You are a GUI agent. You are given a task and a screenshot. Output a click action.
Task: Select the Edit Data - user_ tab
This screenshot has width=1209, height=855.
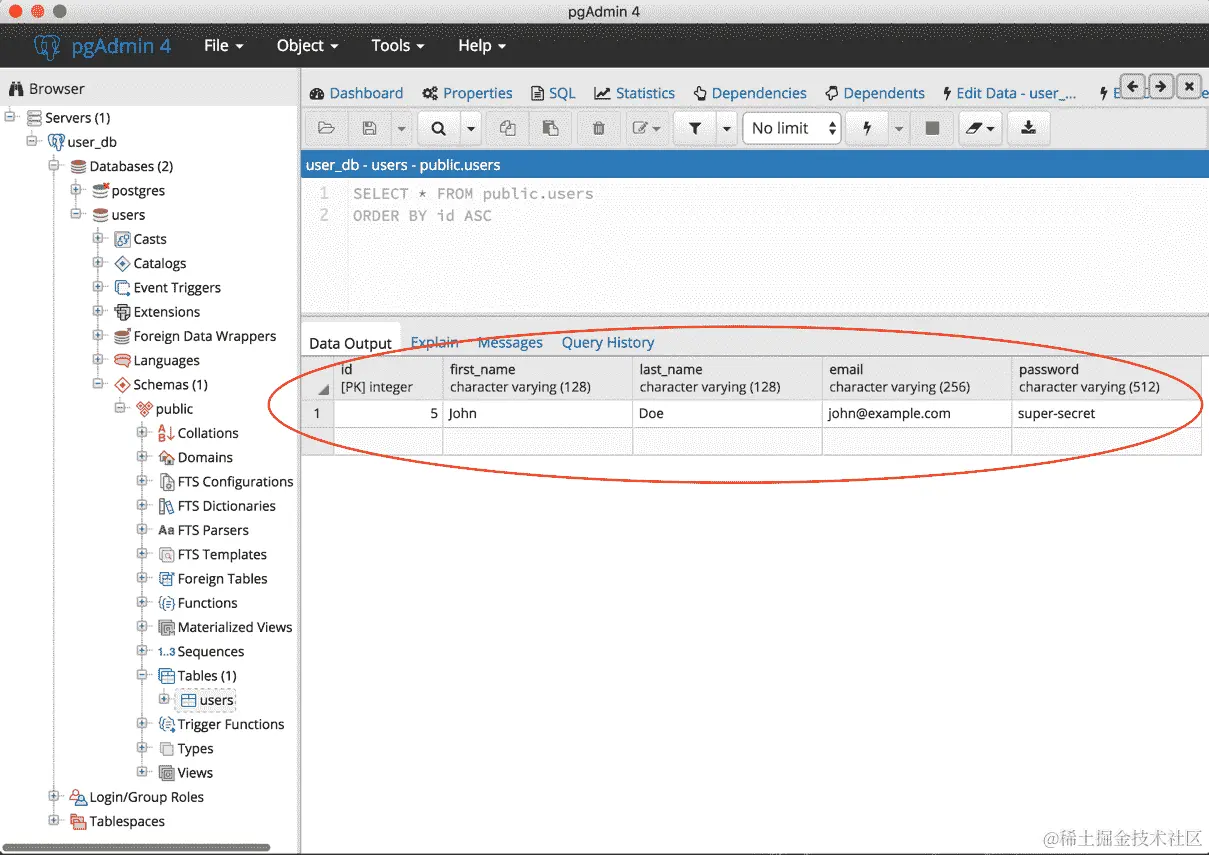pos(1010,93)
